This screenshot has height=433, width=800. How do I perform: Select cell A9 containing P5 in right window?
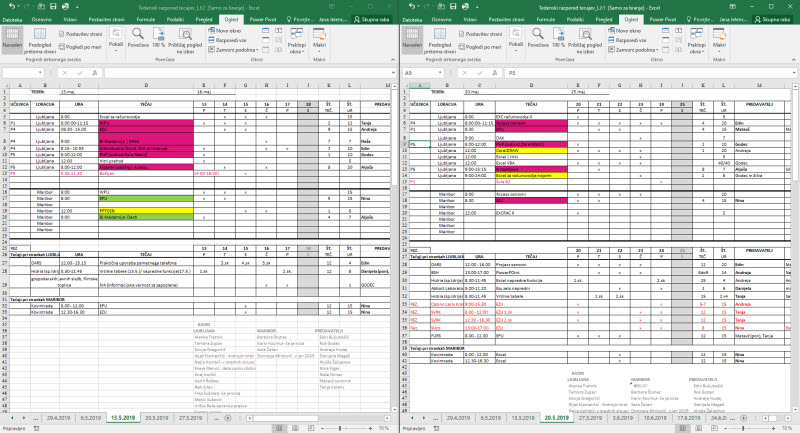419,144
